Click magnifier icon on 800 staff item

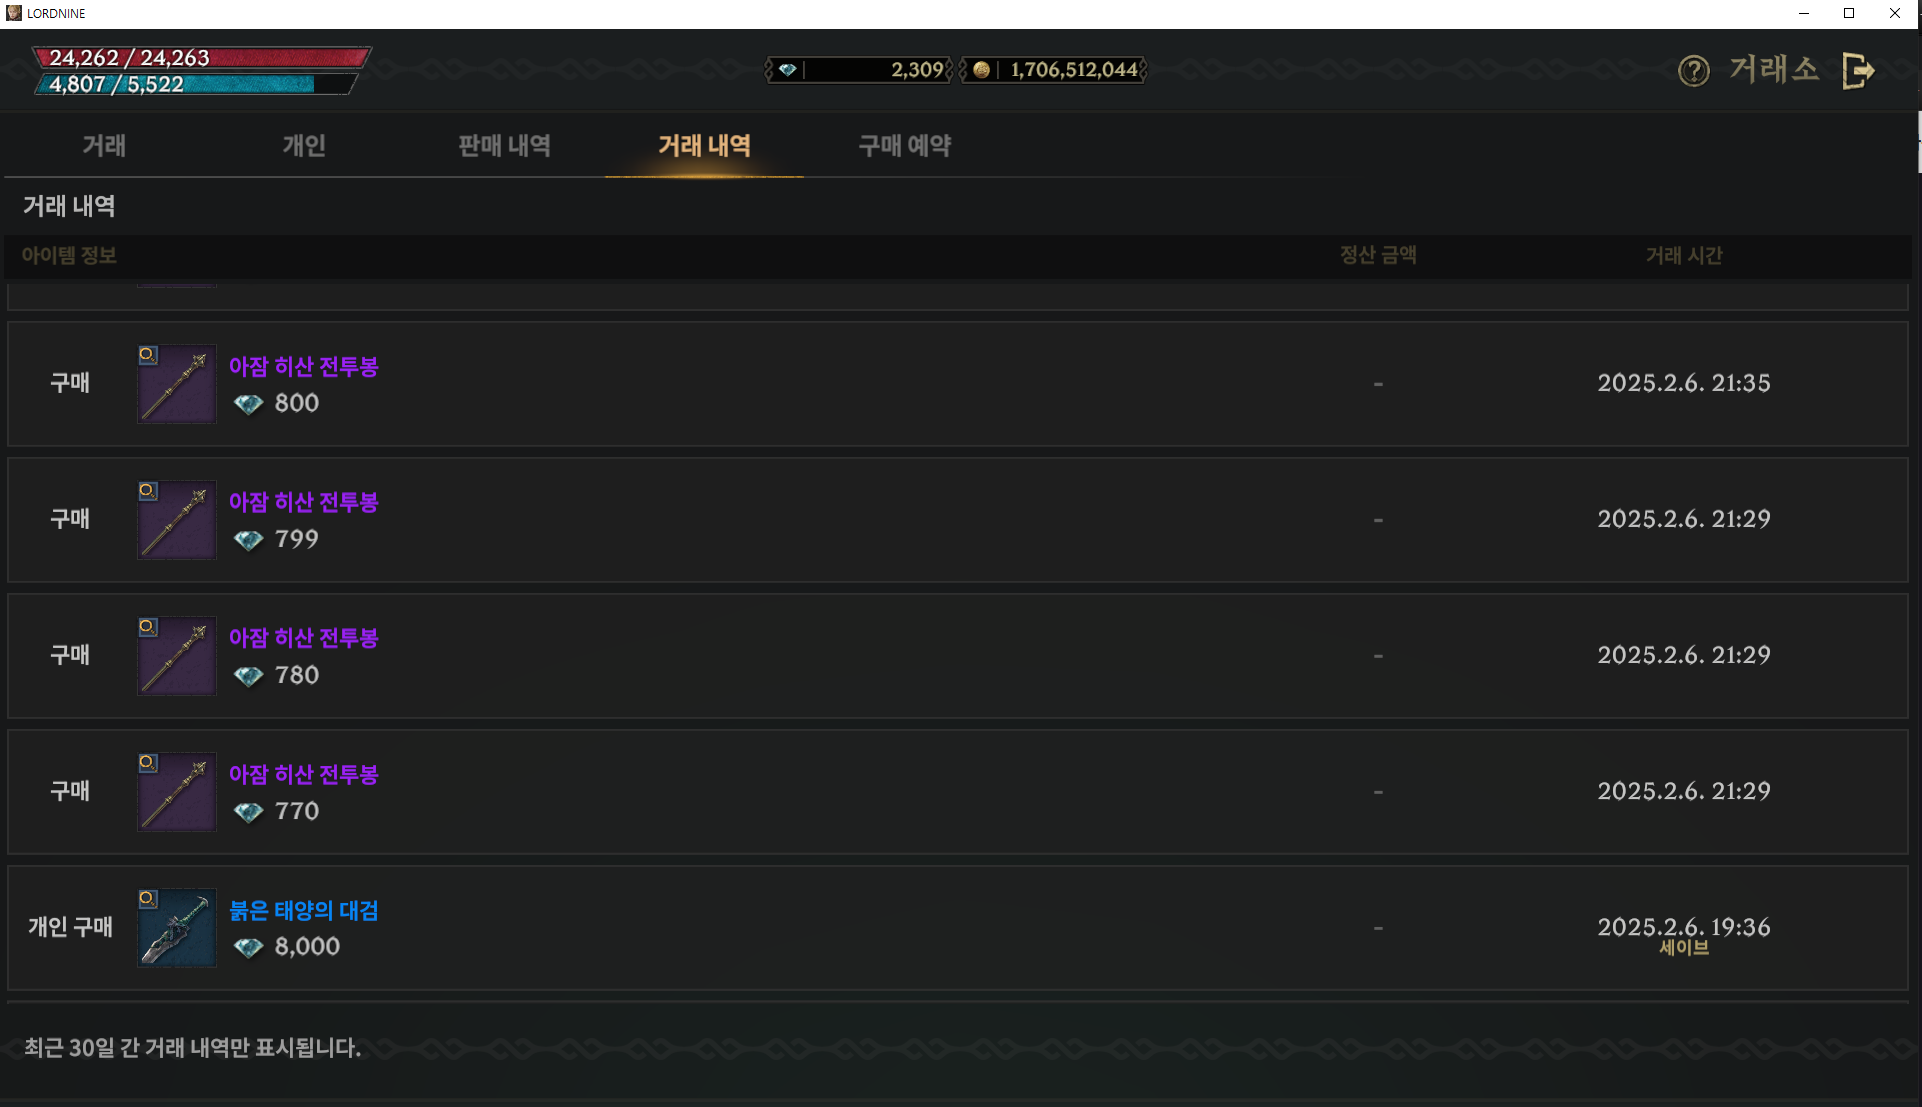[148, 355]
